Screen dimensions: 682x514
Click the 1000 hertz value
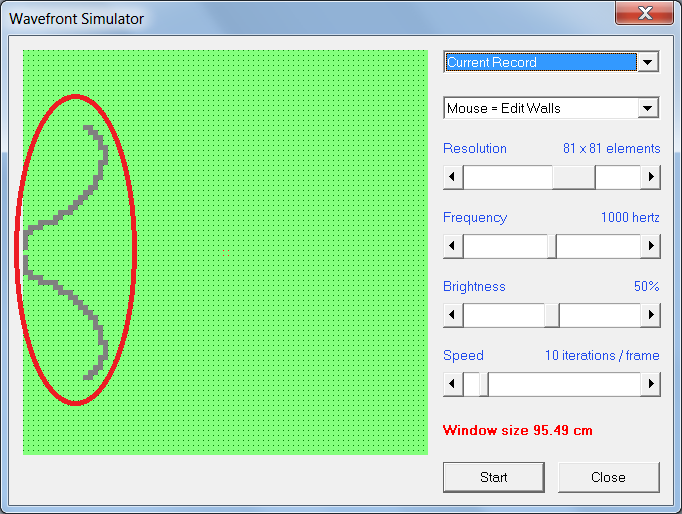tap(630, 217)
